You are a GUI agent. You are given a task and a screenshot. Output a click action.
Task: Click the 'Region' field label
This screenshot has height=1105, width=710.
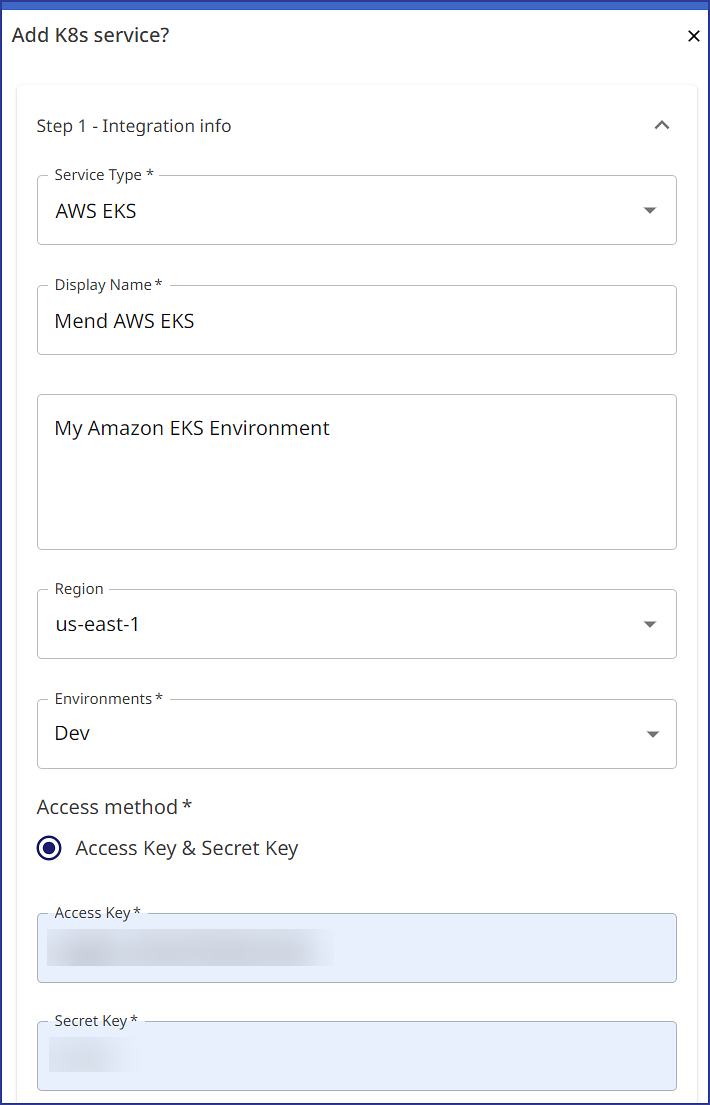point(79,589)
